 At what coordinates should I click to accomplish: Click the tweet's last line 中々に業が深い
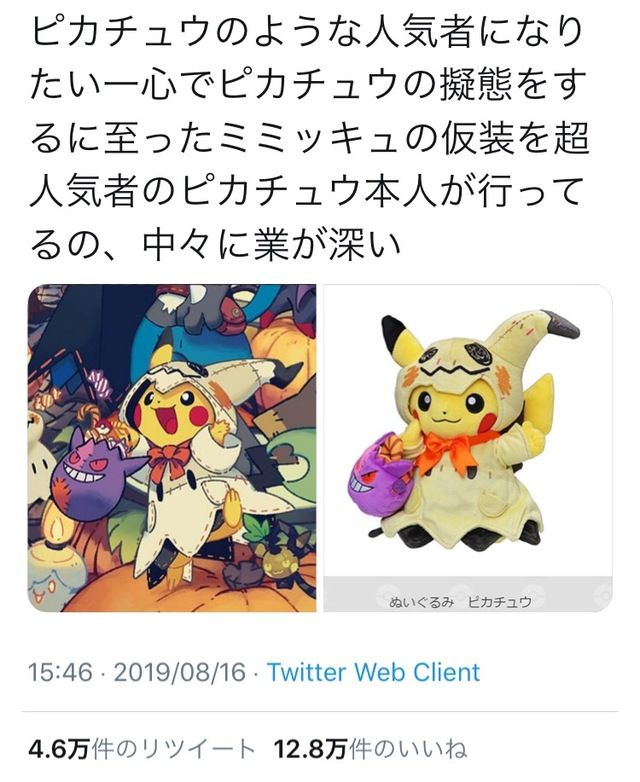(x=272, y=245)
